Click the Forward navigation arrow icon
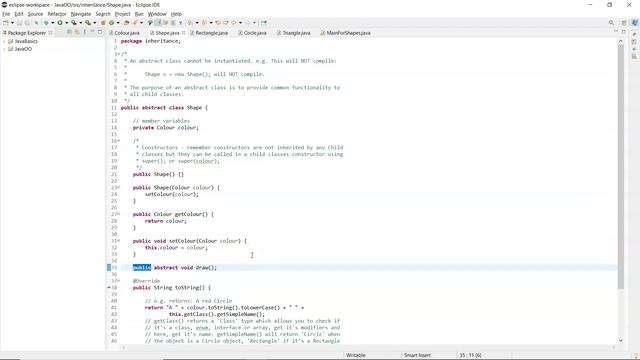640x360 pixels. 247,23
